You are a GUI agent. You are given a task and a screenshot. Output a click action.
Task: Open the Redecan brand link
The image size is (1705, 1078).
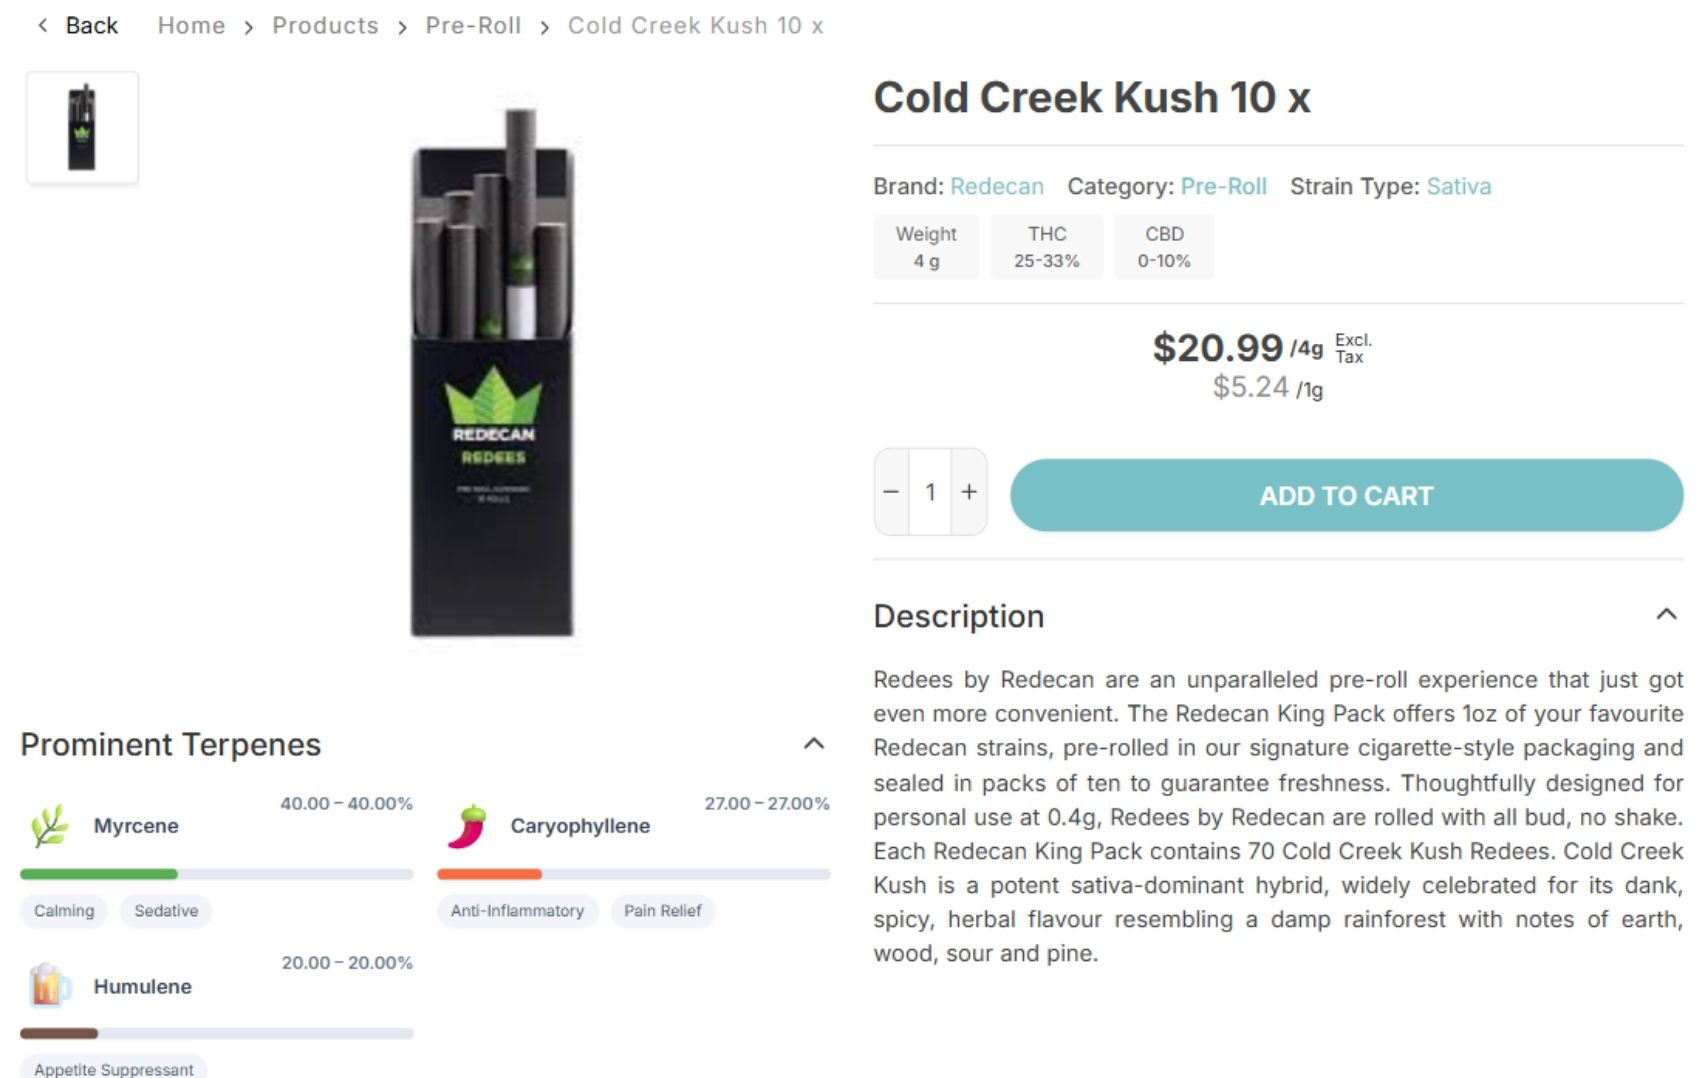click(996, 186)
